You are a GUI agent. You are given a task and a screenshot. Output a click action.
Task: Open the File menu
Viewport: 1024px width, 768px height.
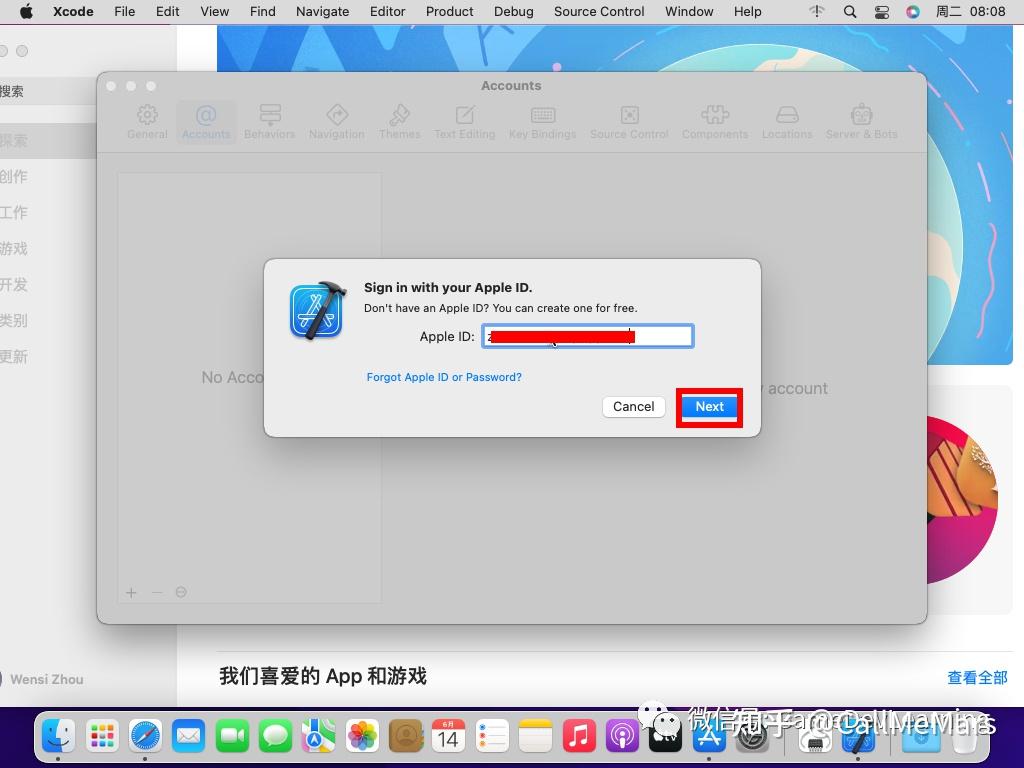click(x=124, y=12)
